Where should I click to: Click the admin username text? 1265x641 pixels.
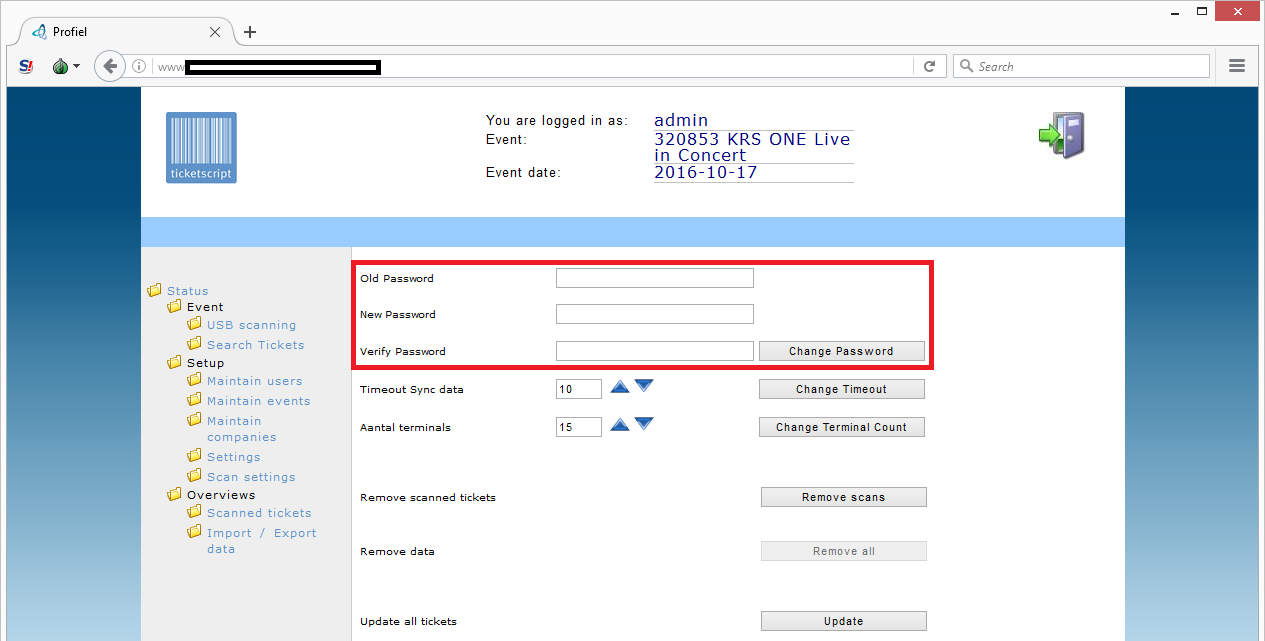(681, 121)
